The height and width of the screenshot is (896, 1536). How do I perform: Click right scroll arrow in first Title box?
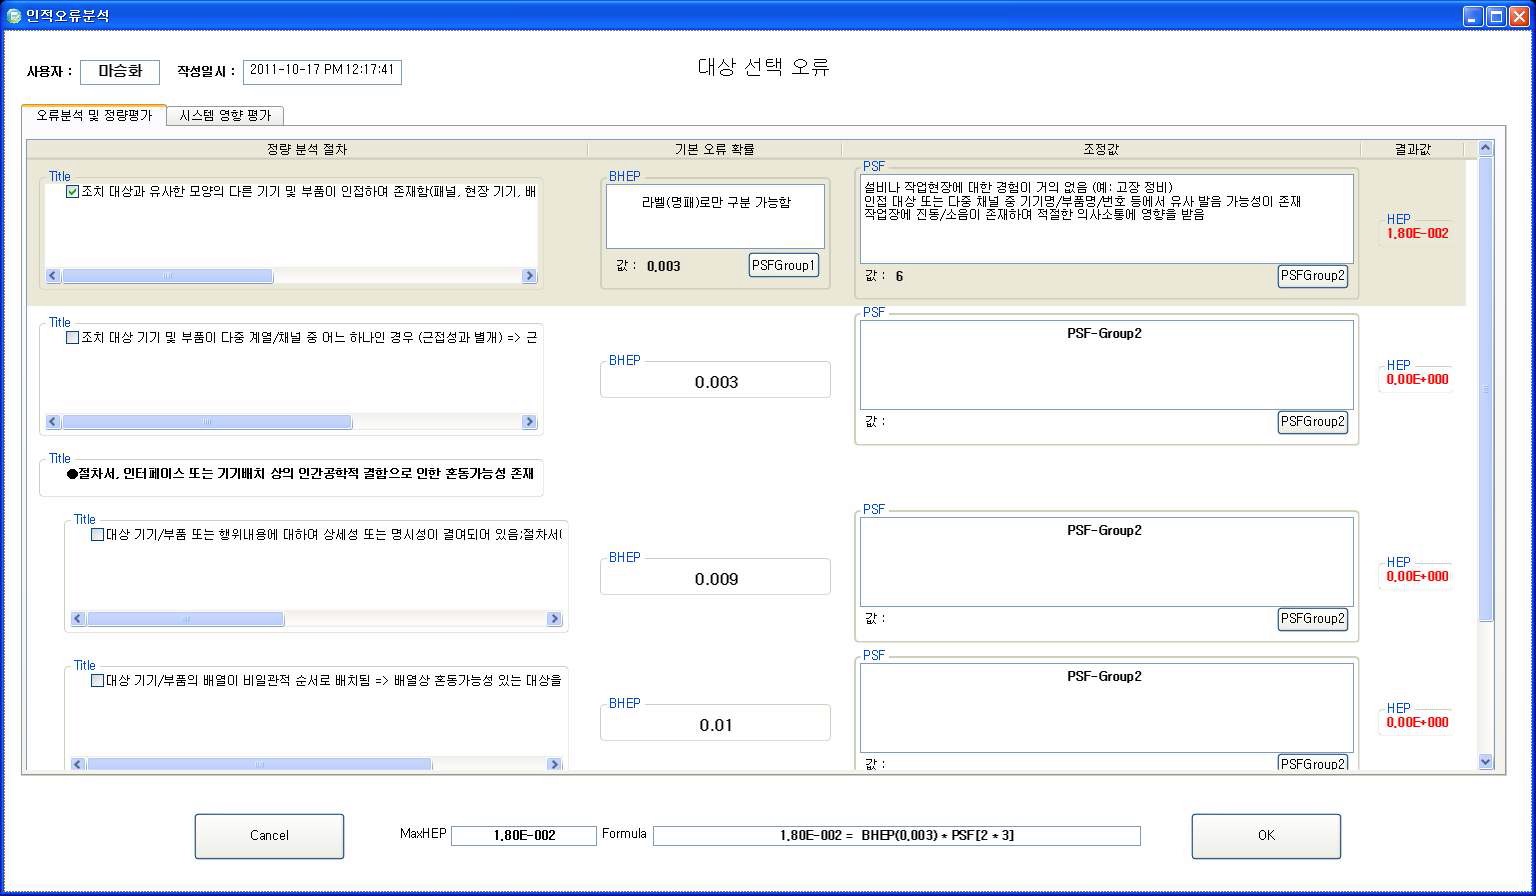pos(529,276)
